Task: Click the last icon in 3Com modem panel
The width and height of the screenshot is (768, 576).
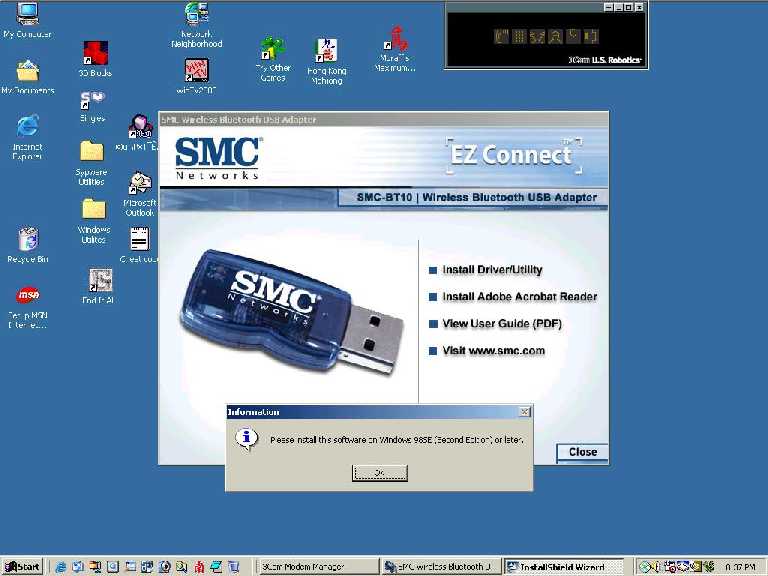Action: click(x=591, y=36)
